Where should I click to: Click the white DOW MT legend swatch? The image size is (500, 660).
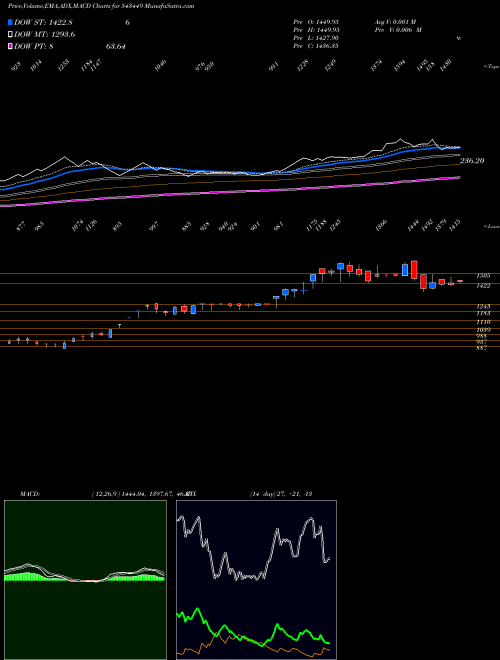coord(10,35)
